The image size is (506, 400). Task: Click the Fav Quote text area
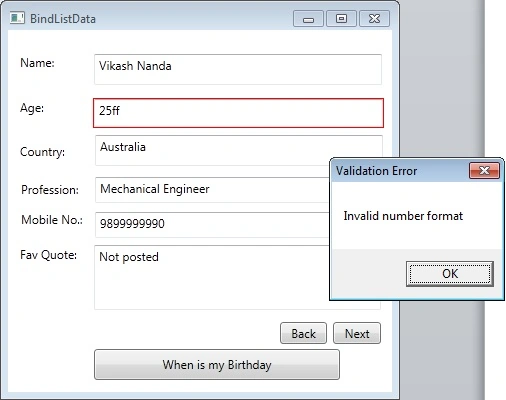[x=212, y=277]
